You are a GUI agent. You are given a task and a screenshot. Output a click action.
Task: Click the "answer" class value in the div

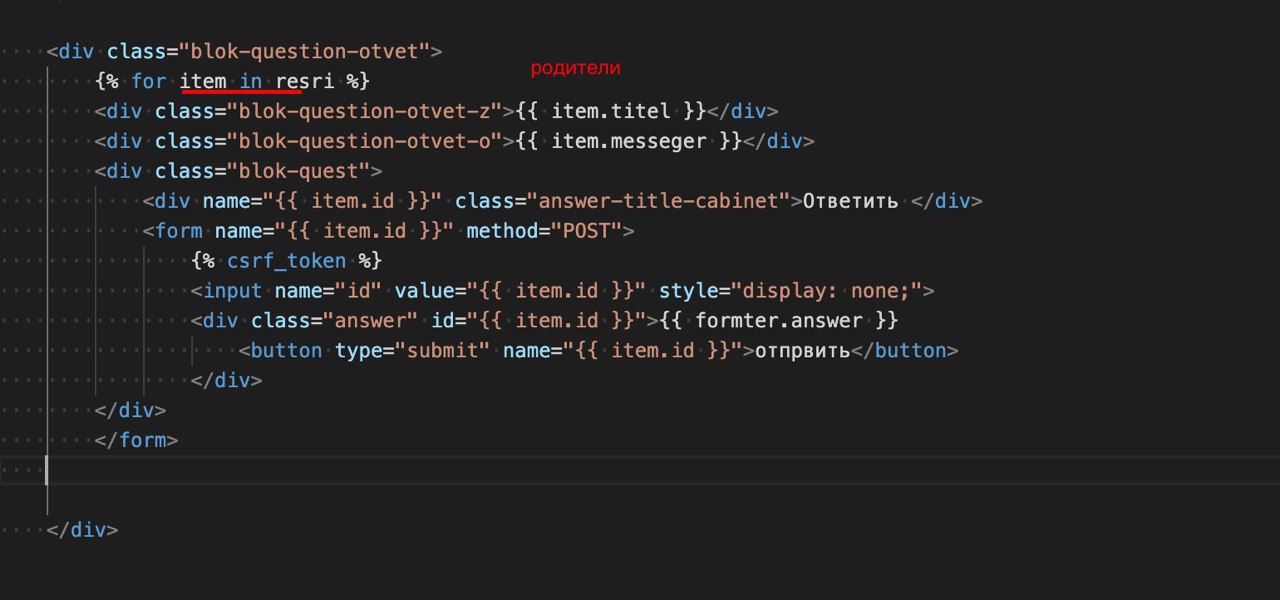click(x=371, y=321)
